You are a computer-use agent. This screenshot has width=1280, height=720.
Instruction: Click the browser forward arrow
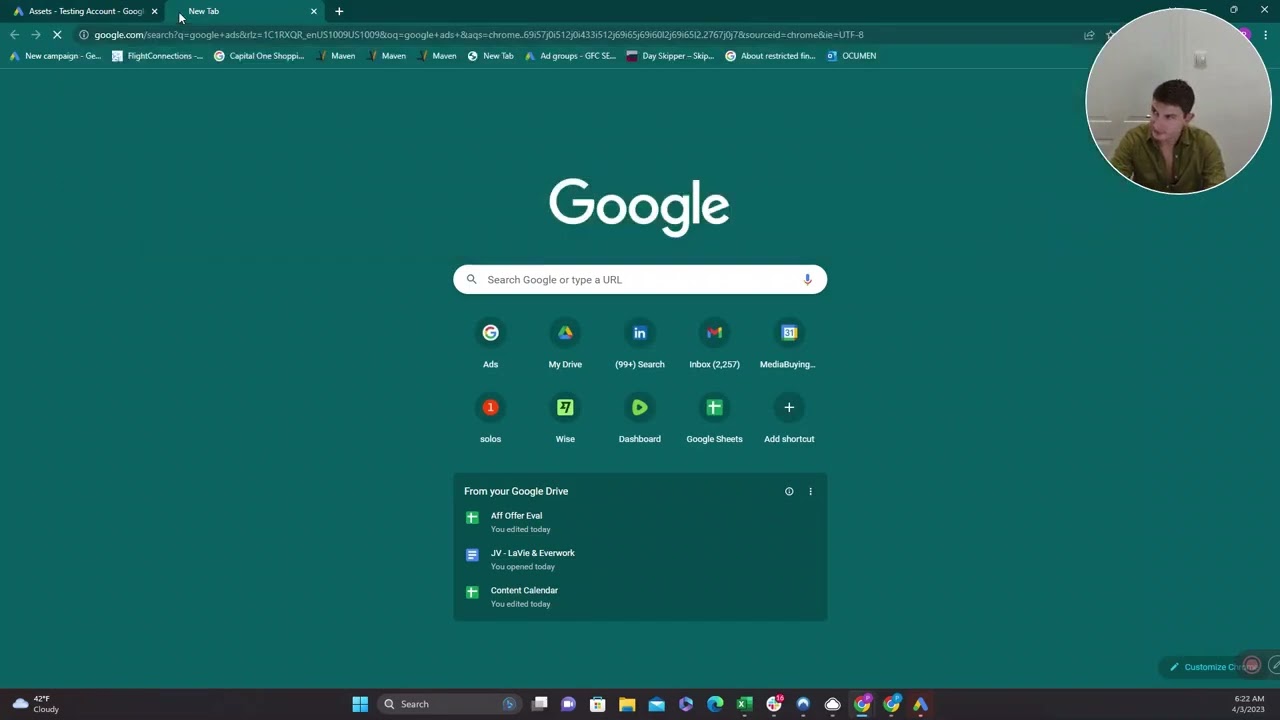[35, 35]
